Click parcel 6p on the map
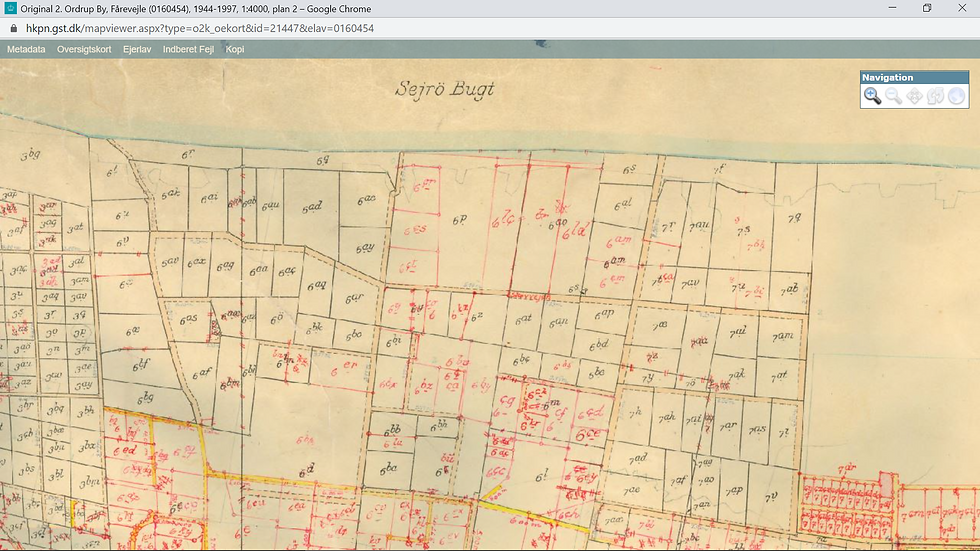This screenshot has height=551, width=980. tap(459, 220)
